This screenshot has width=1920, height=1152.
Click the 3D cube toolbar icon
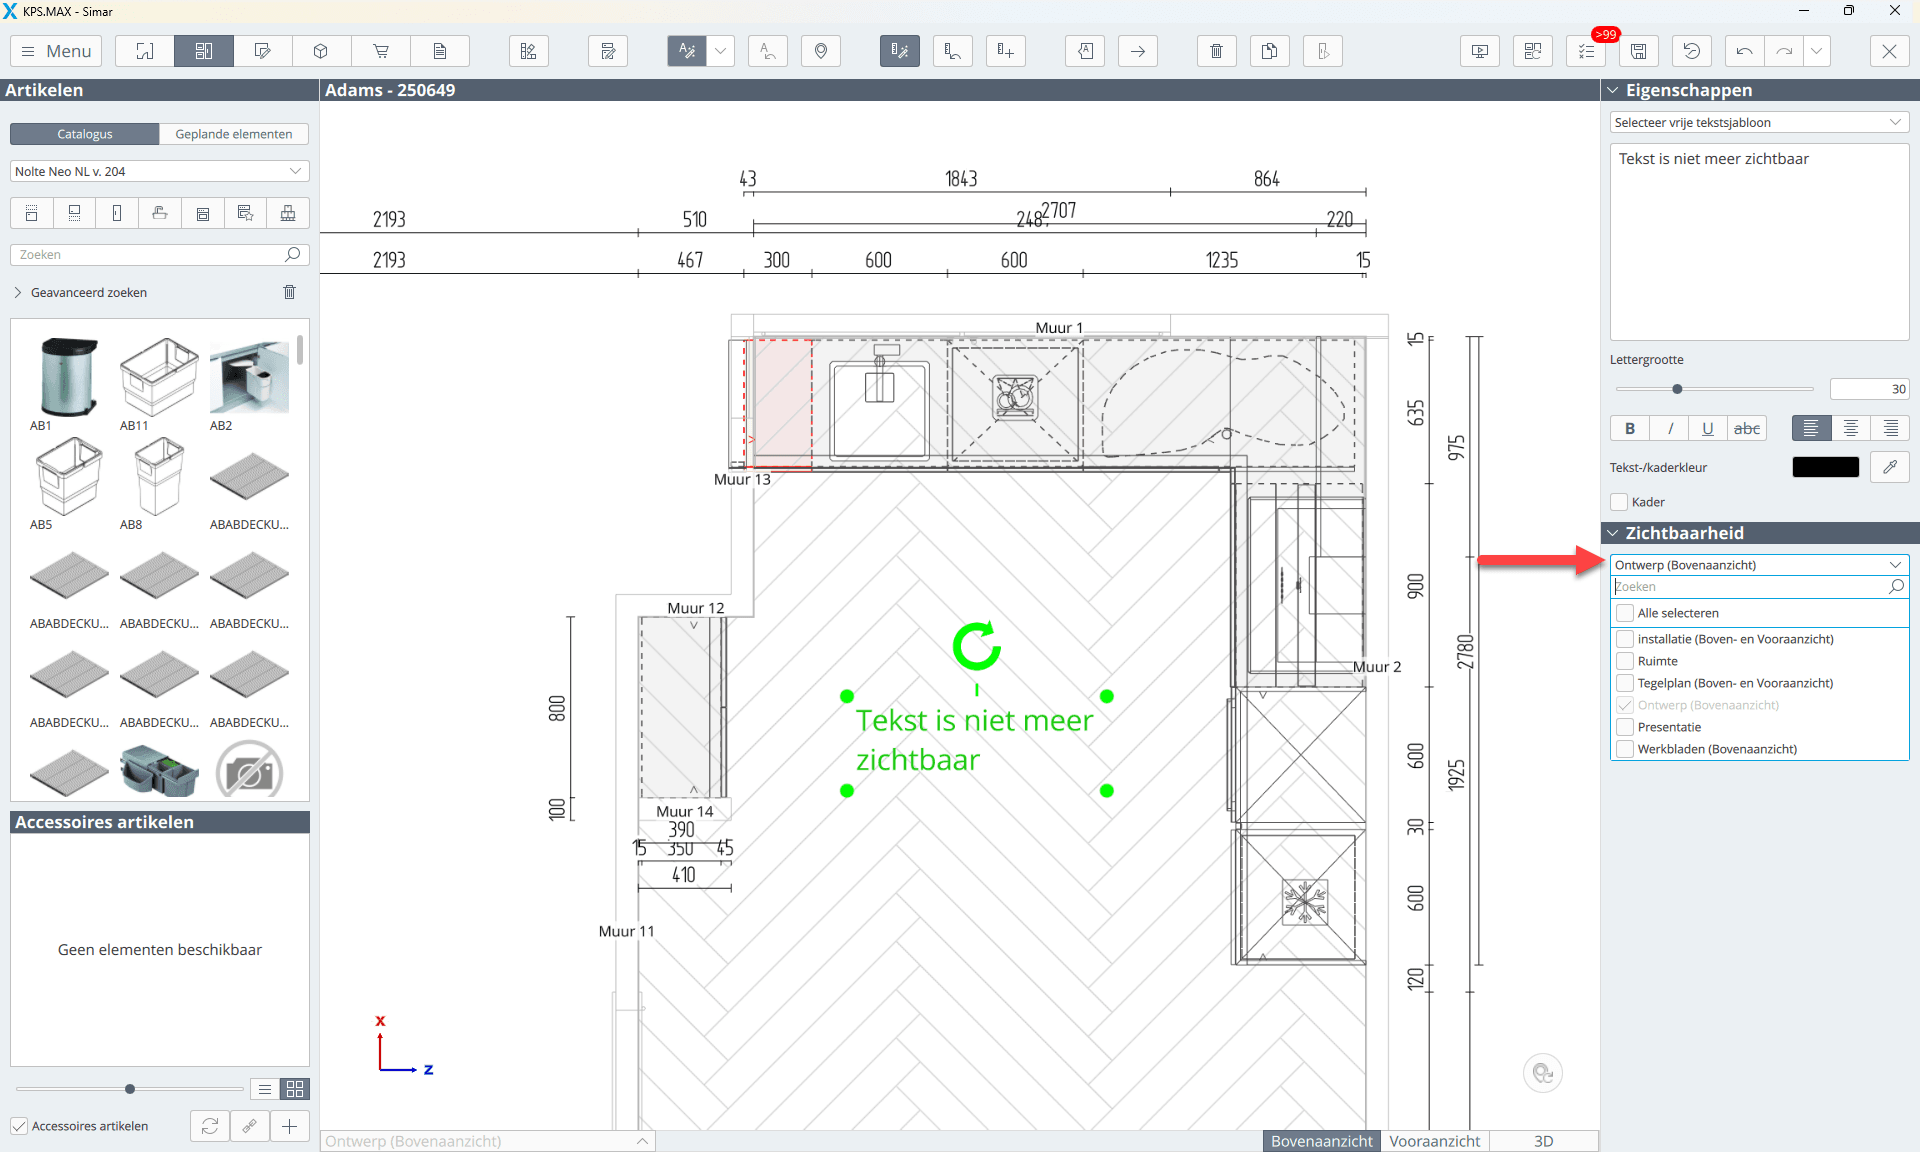point(321,51)
